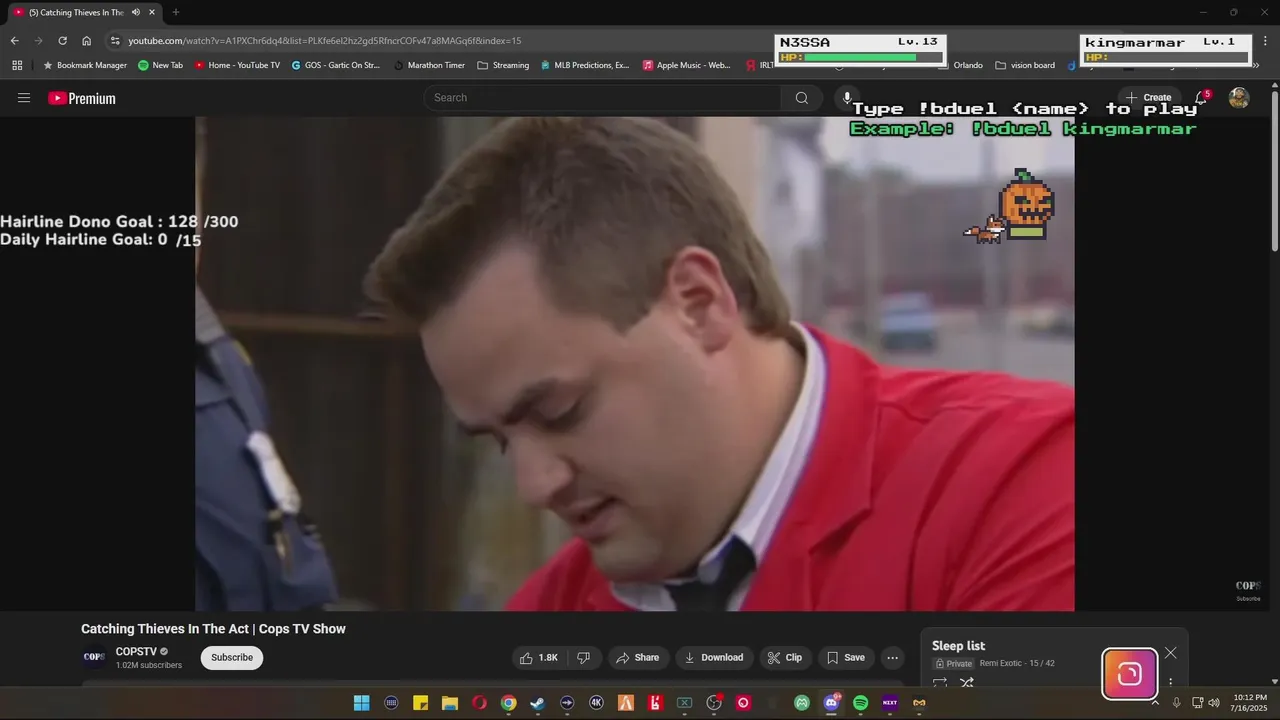
Task: Open Sticky Notes from the taskbar
Action: coord(421,703)
